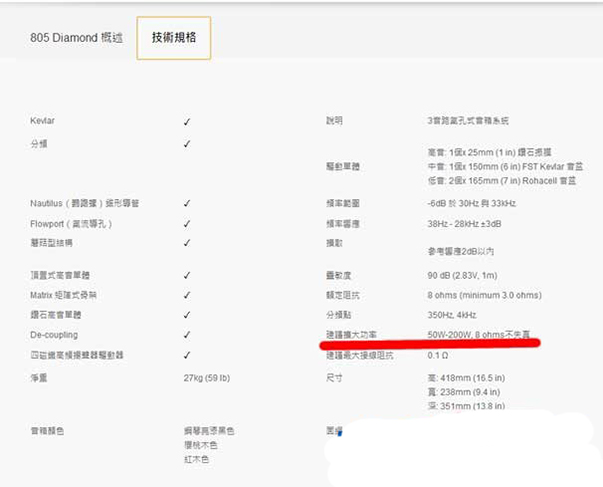
Task: Click the crossover value '350Hz, 4kHz'
Action: 452,315
